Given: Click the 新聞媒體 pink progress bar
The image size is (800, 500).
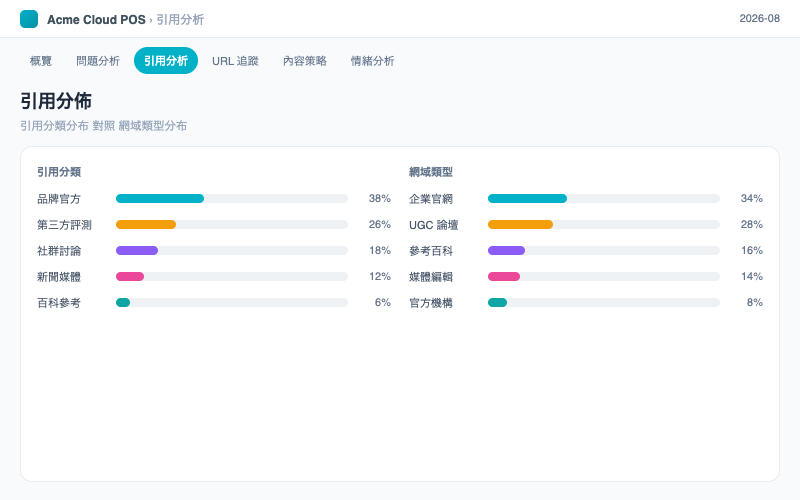Looking at the screenshot, I should [232, 277].
